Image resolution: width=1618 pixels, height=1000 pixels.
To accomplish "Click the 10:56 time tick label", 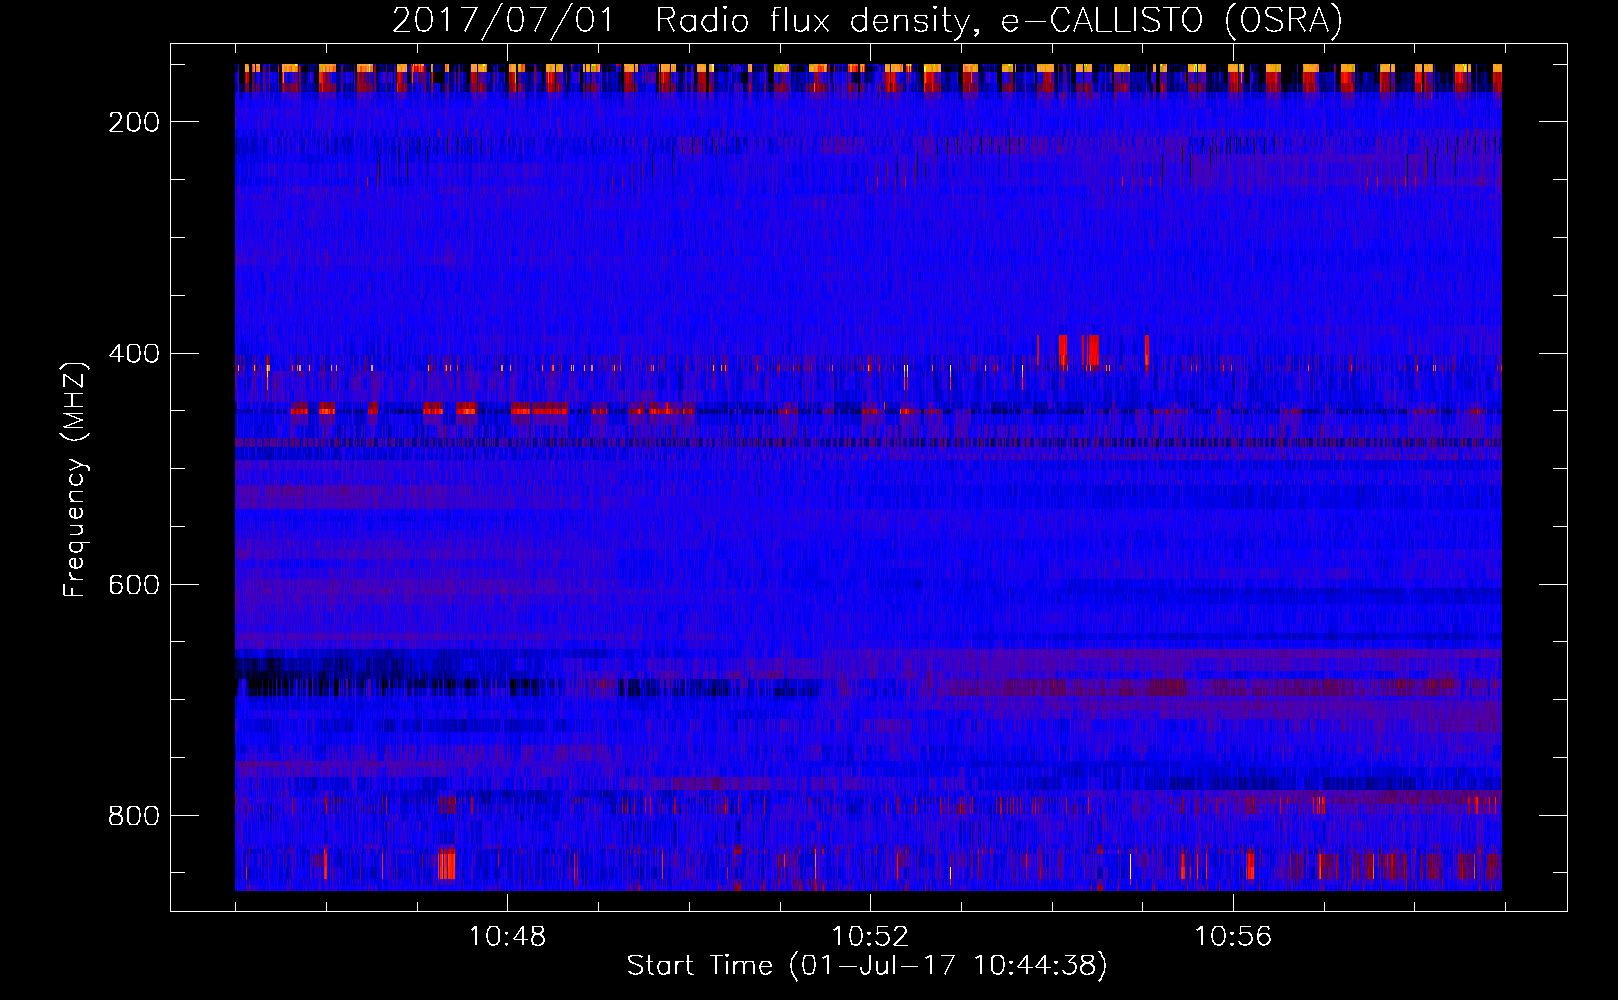I will point(1233,937).
